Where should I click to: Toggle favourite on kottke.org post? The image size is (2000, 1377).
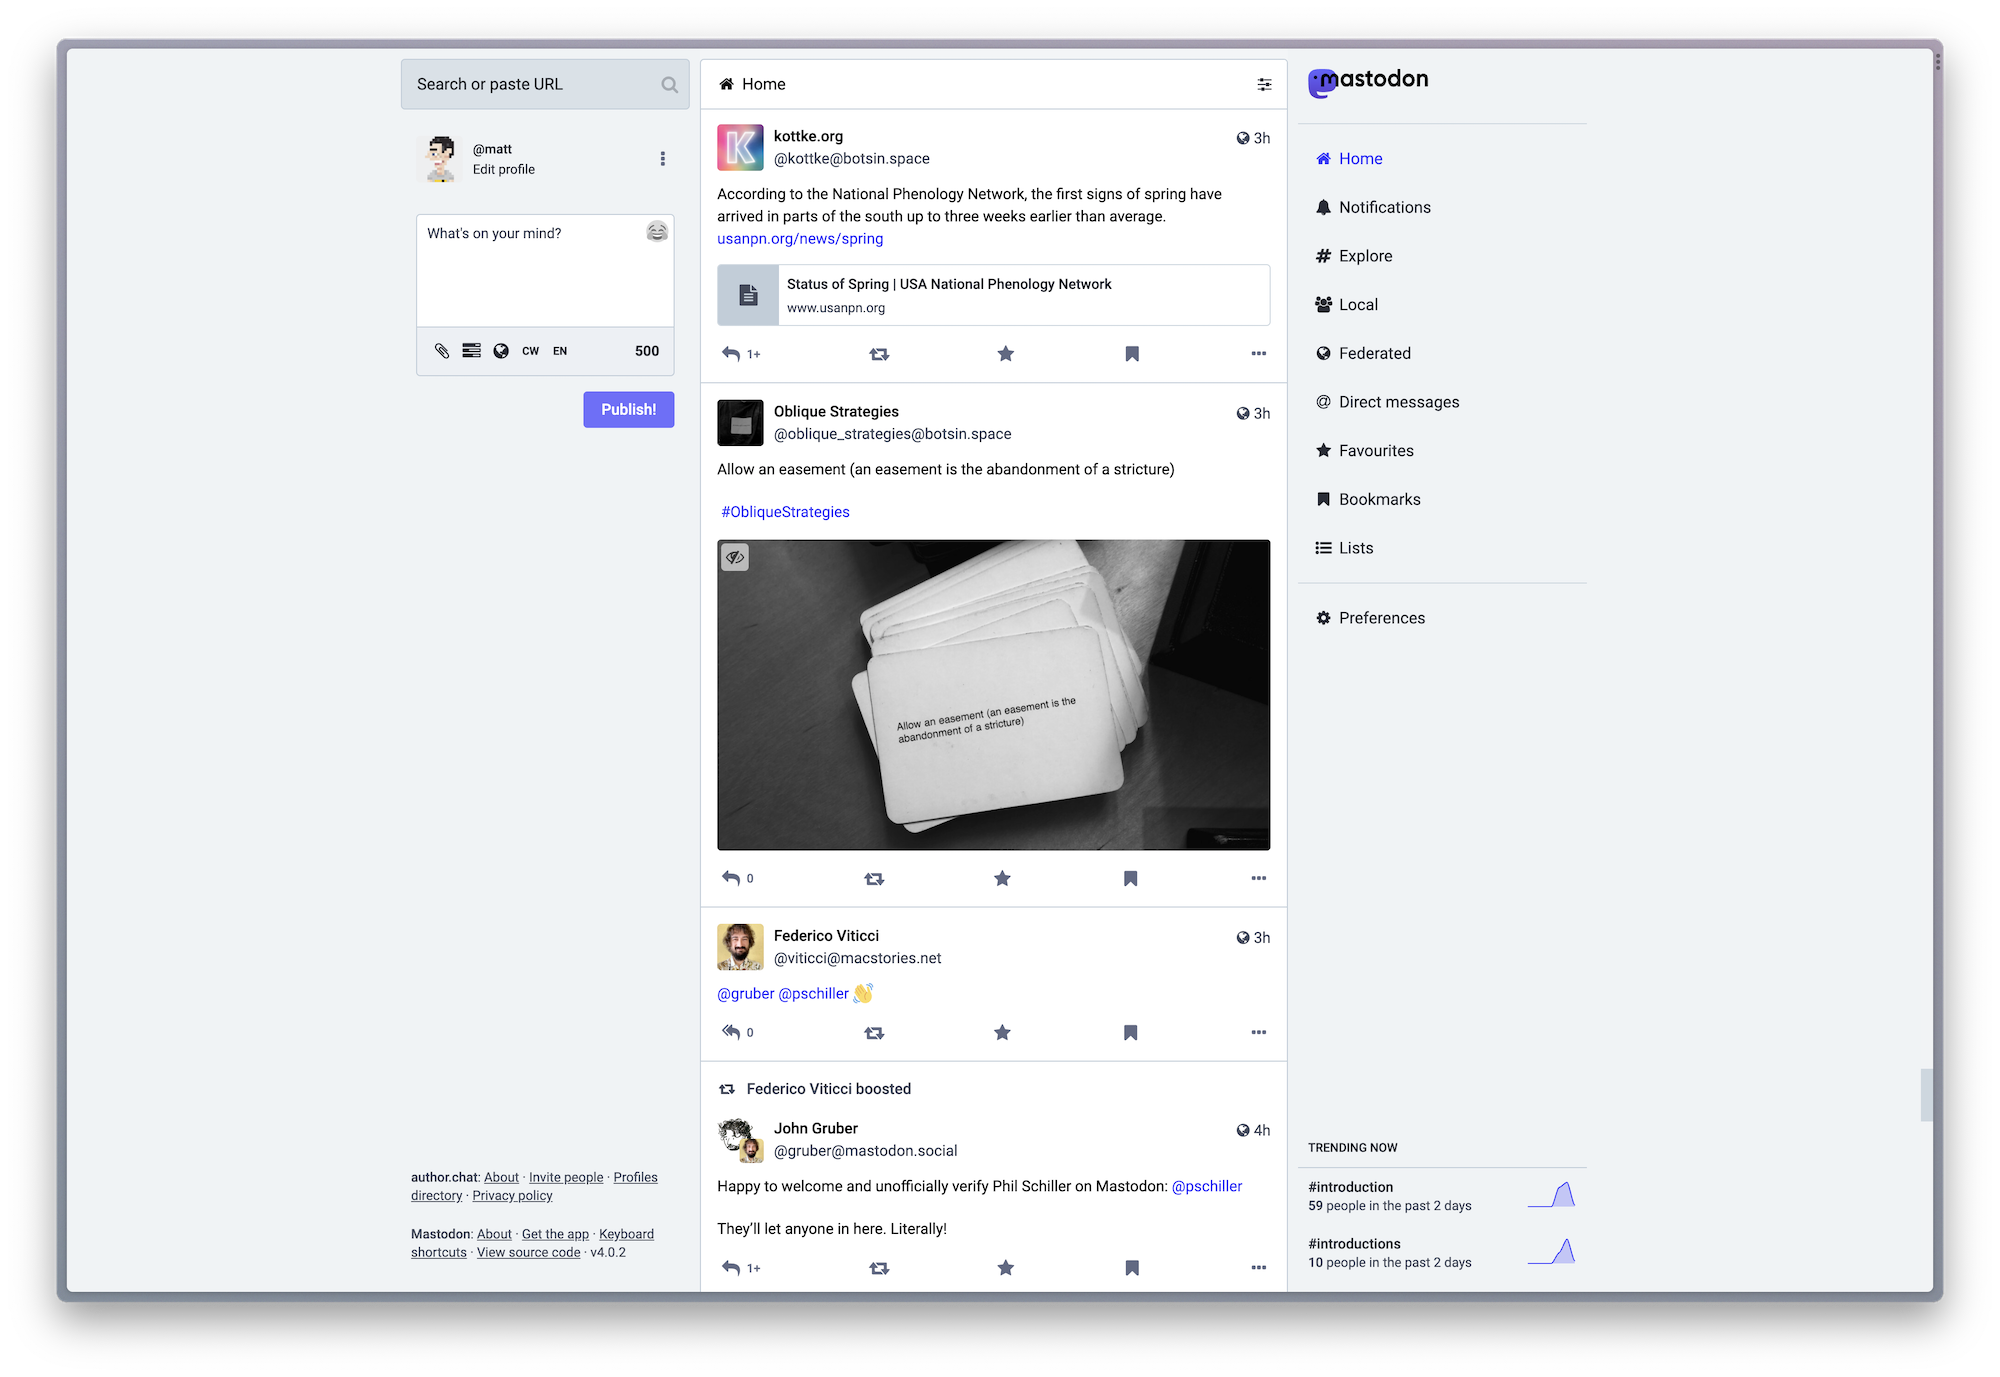click(x=1003, y=353)
